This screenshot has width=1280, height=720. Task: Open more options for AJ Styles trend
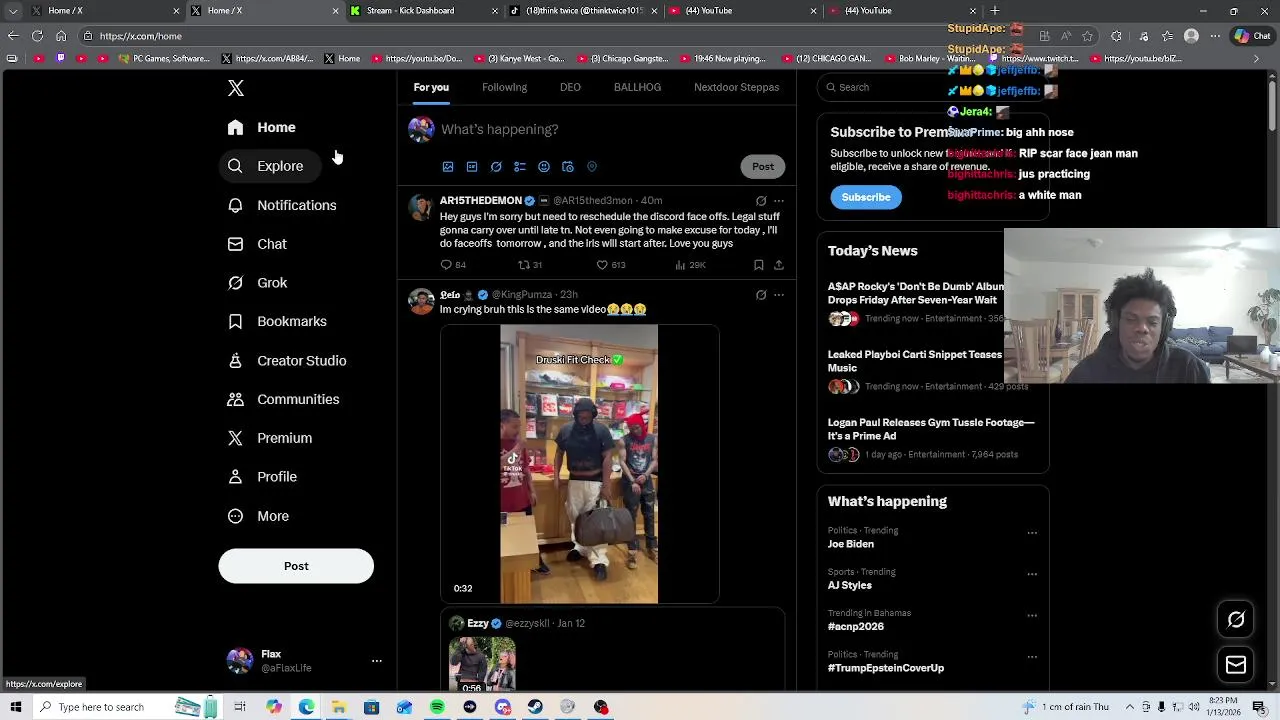coord(1032,574)
